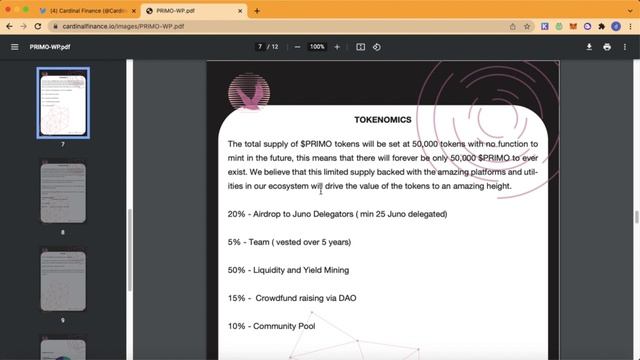Go back to the previous page
The image size is (640, 360).
tap(9, 26)
